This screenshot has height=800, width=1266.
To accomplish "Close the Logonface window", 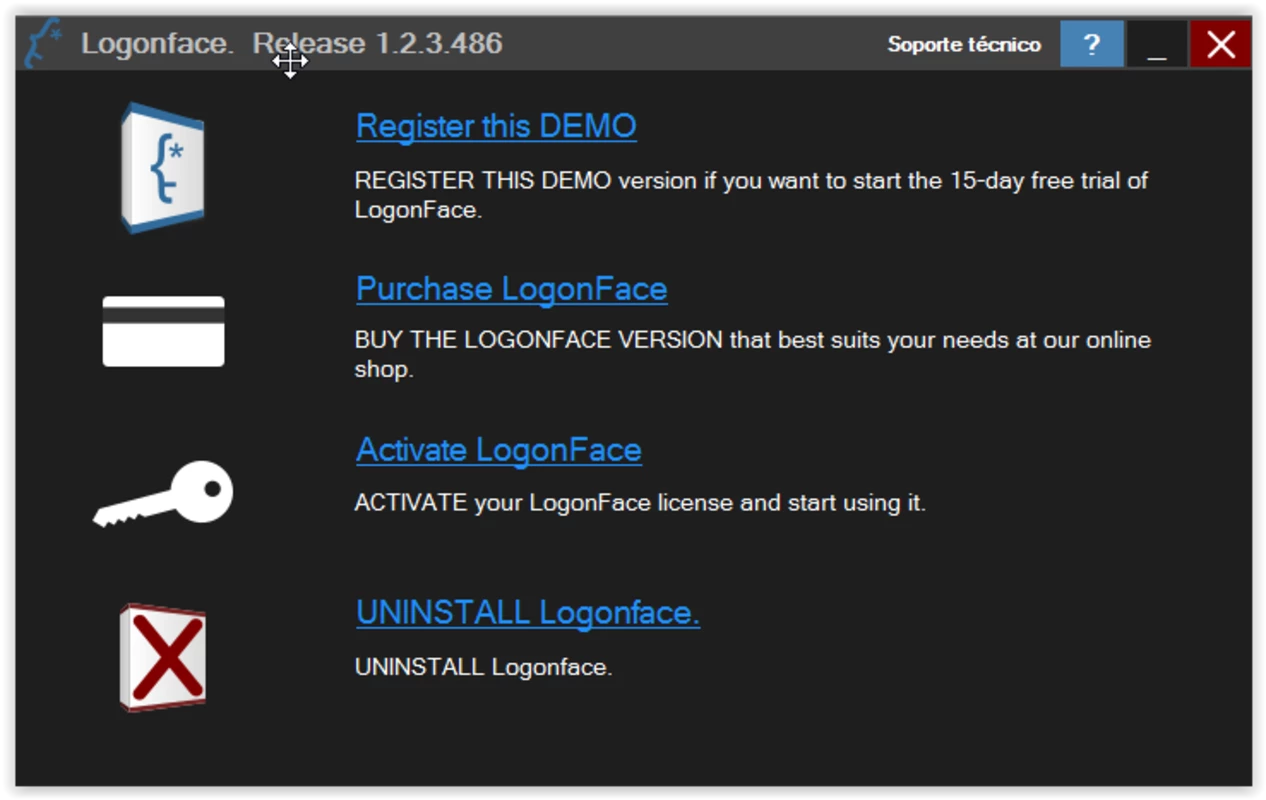I will (1220, 44).
